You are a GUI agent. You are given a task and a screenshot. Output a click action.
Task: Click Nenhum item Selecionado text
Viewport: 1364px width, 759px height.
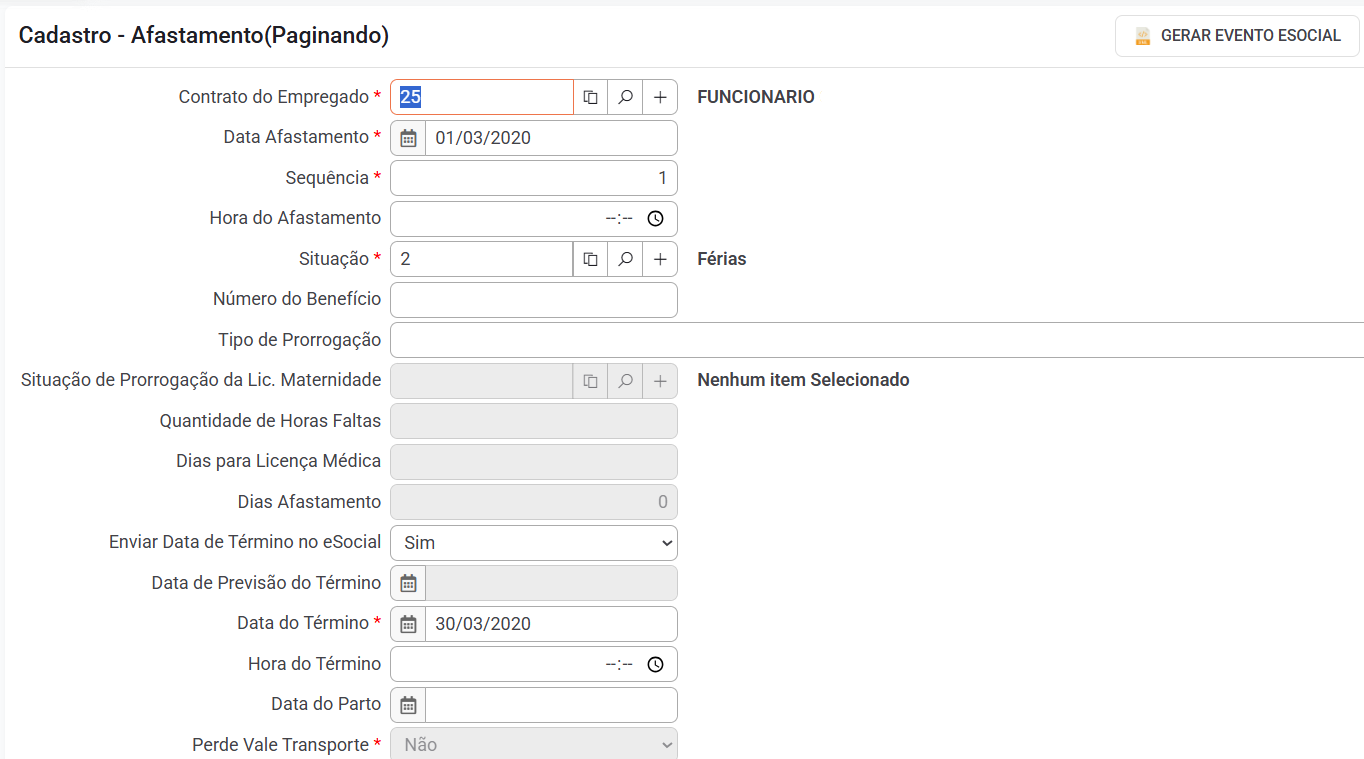click(x=803, y=380)
